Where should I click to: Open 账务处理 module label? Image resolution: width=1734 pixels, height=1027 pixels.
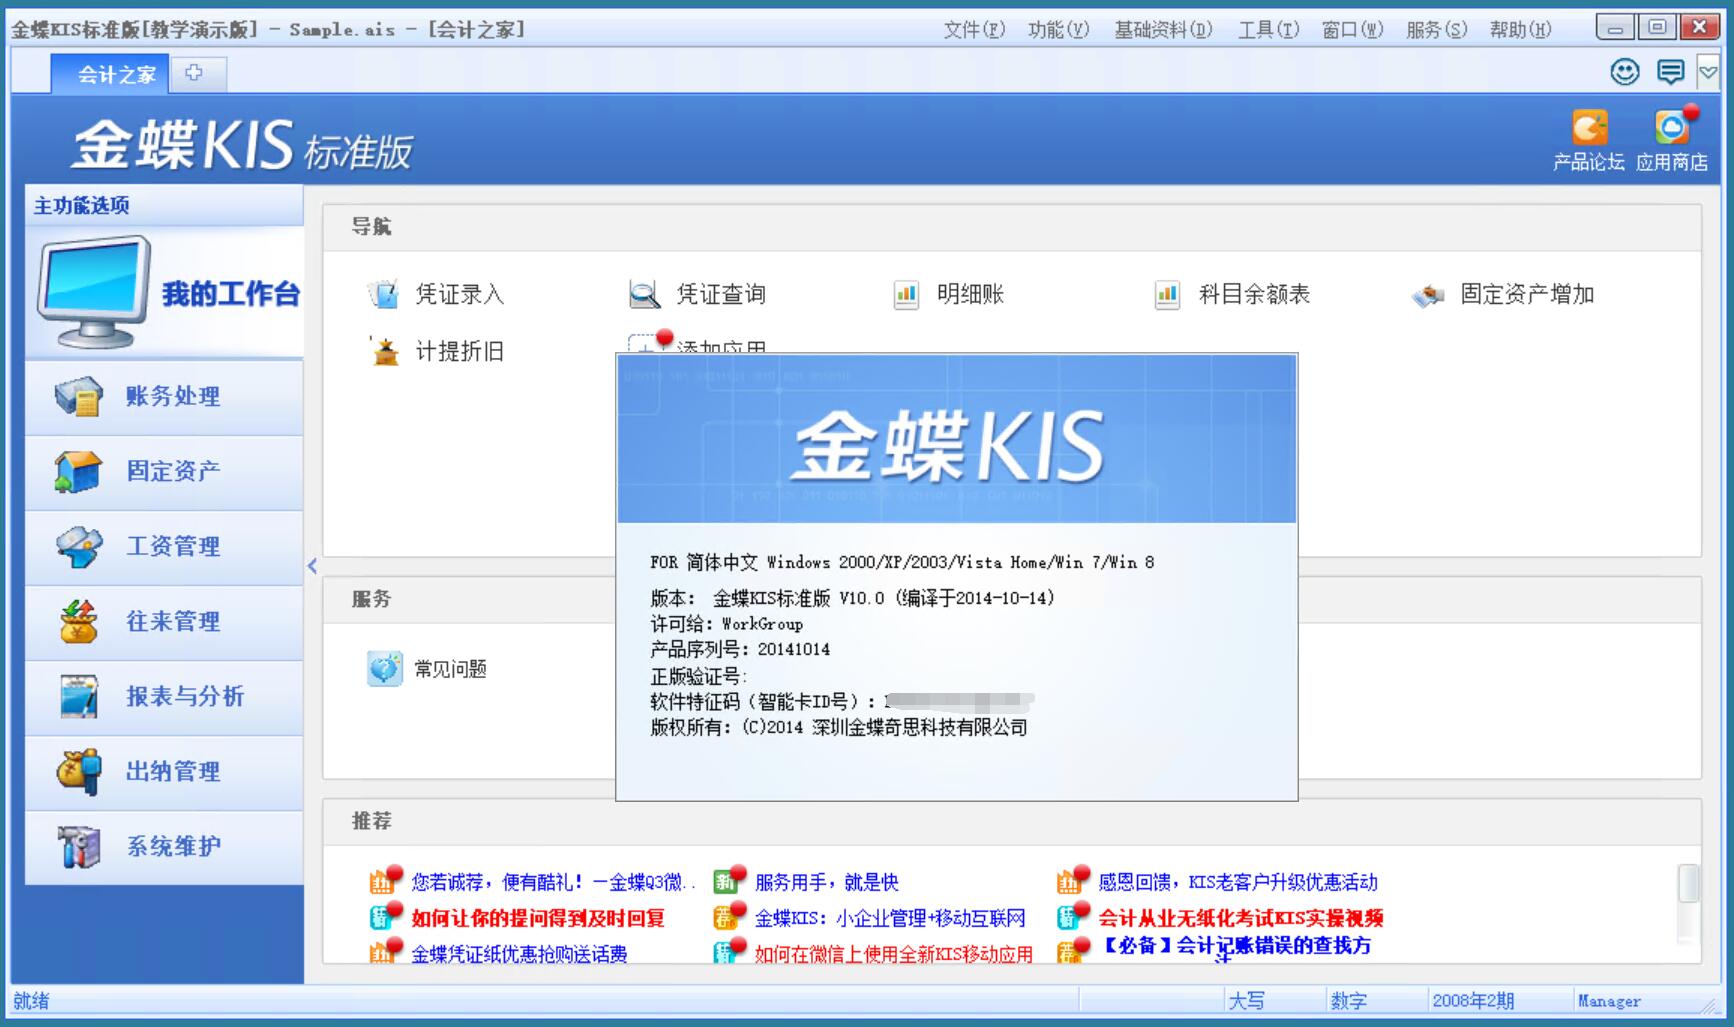click(x=173, y=396)
